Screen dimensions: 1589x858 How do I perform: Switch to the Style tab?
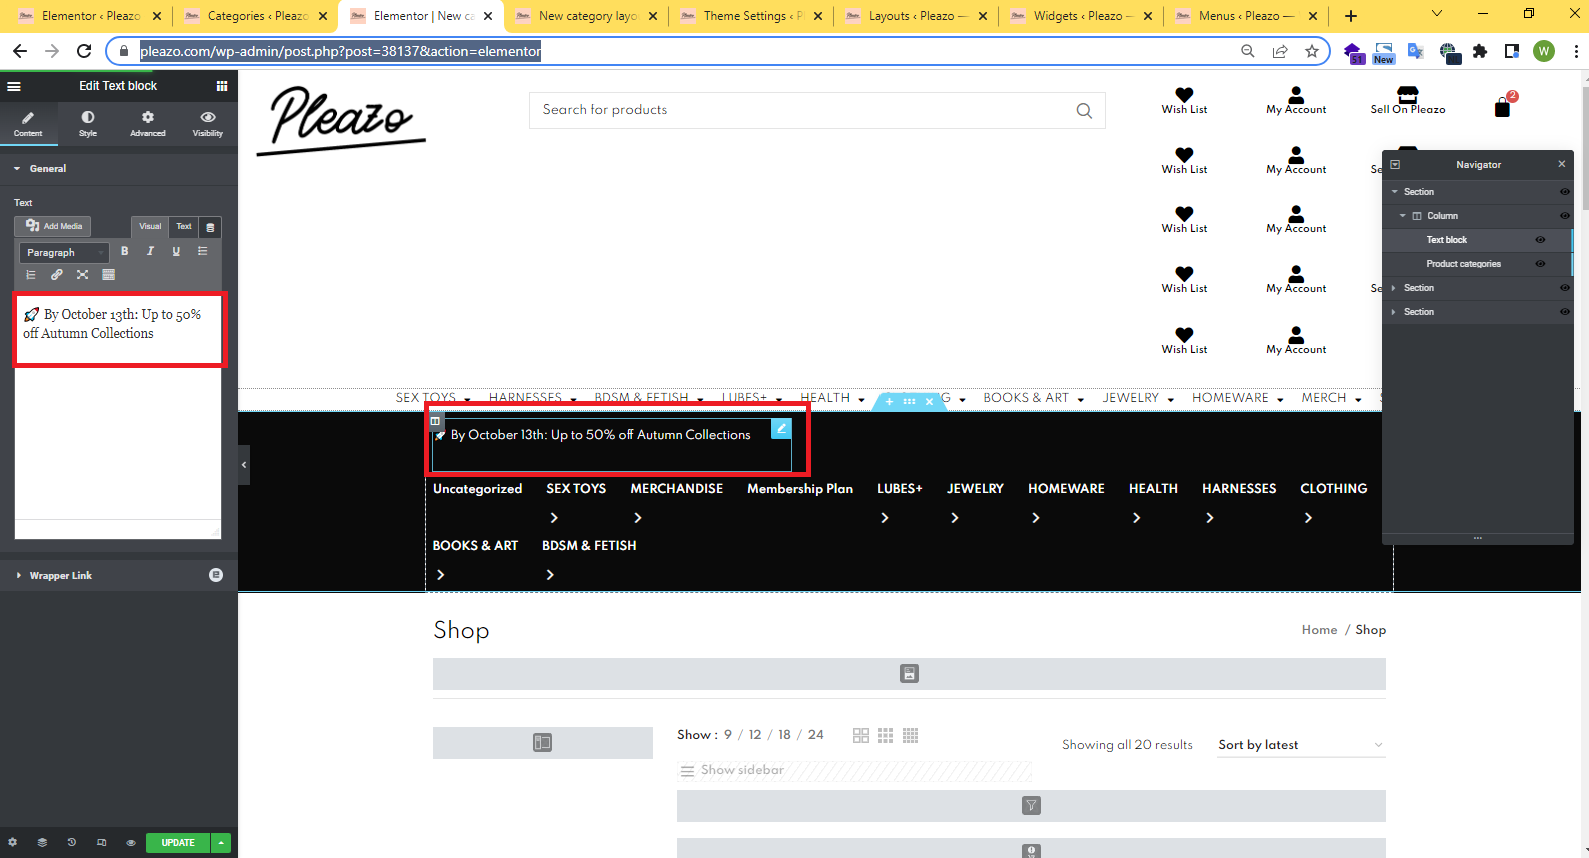click(88, 123)
